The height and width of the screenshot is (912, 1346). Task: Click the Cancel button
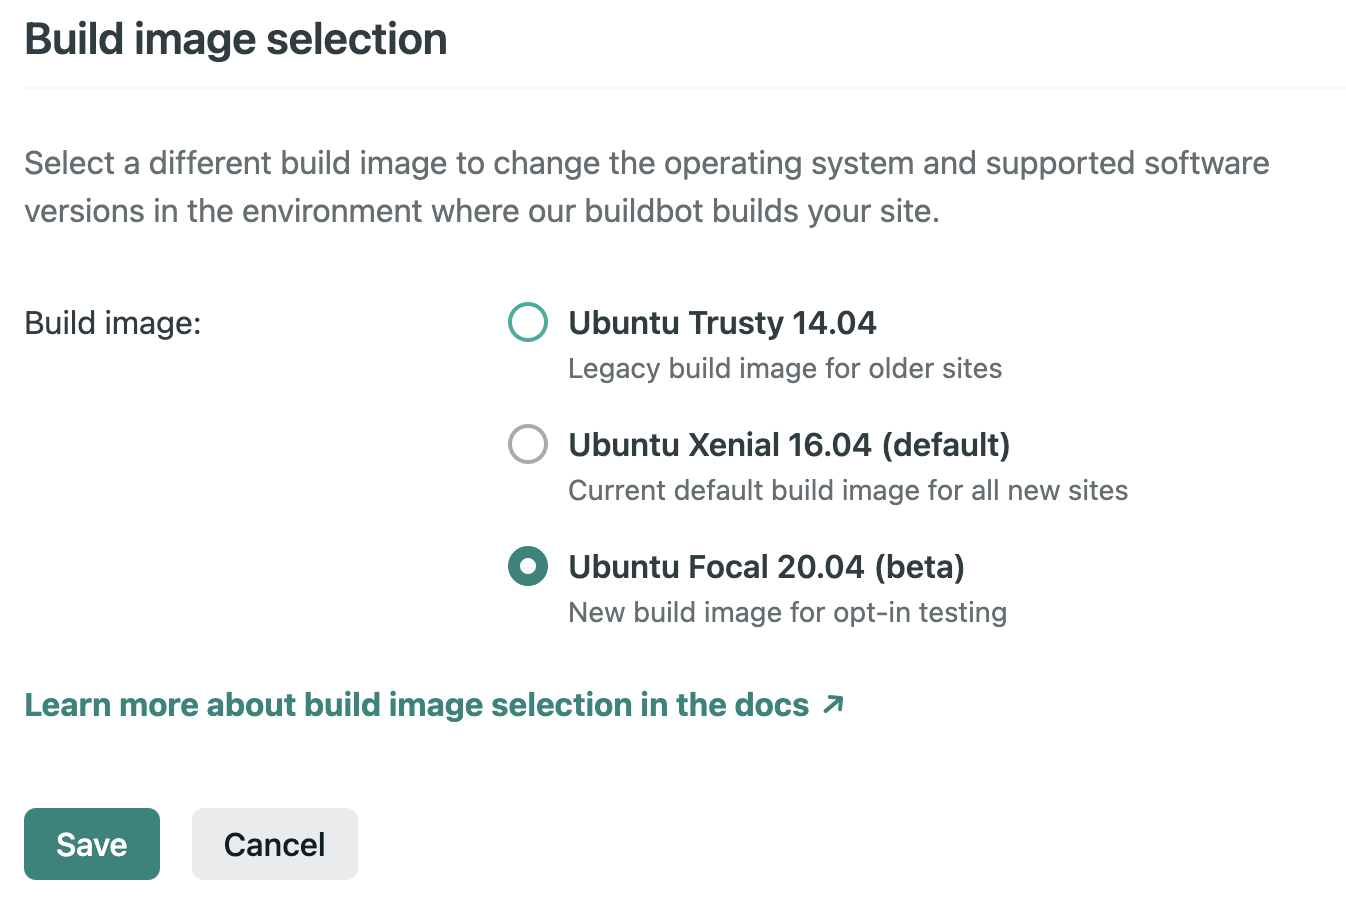click(x=274, y=843)
